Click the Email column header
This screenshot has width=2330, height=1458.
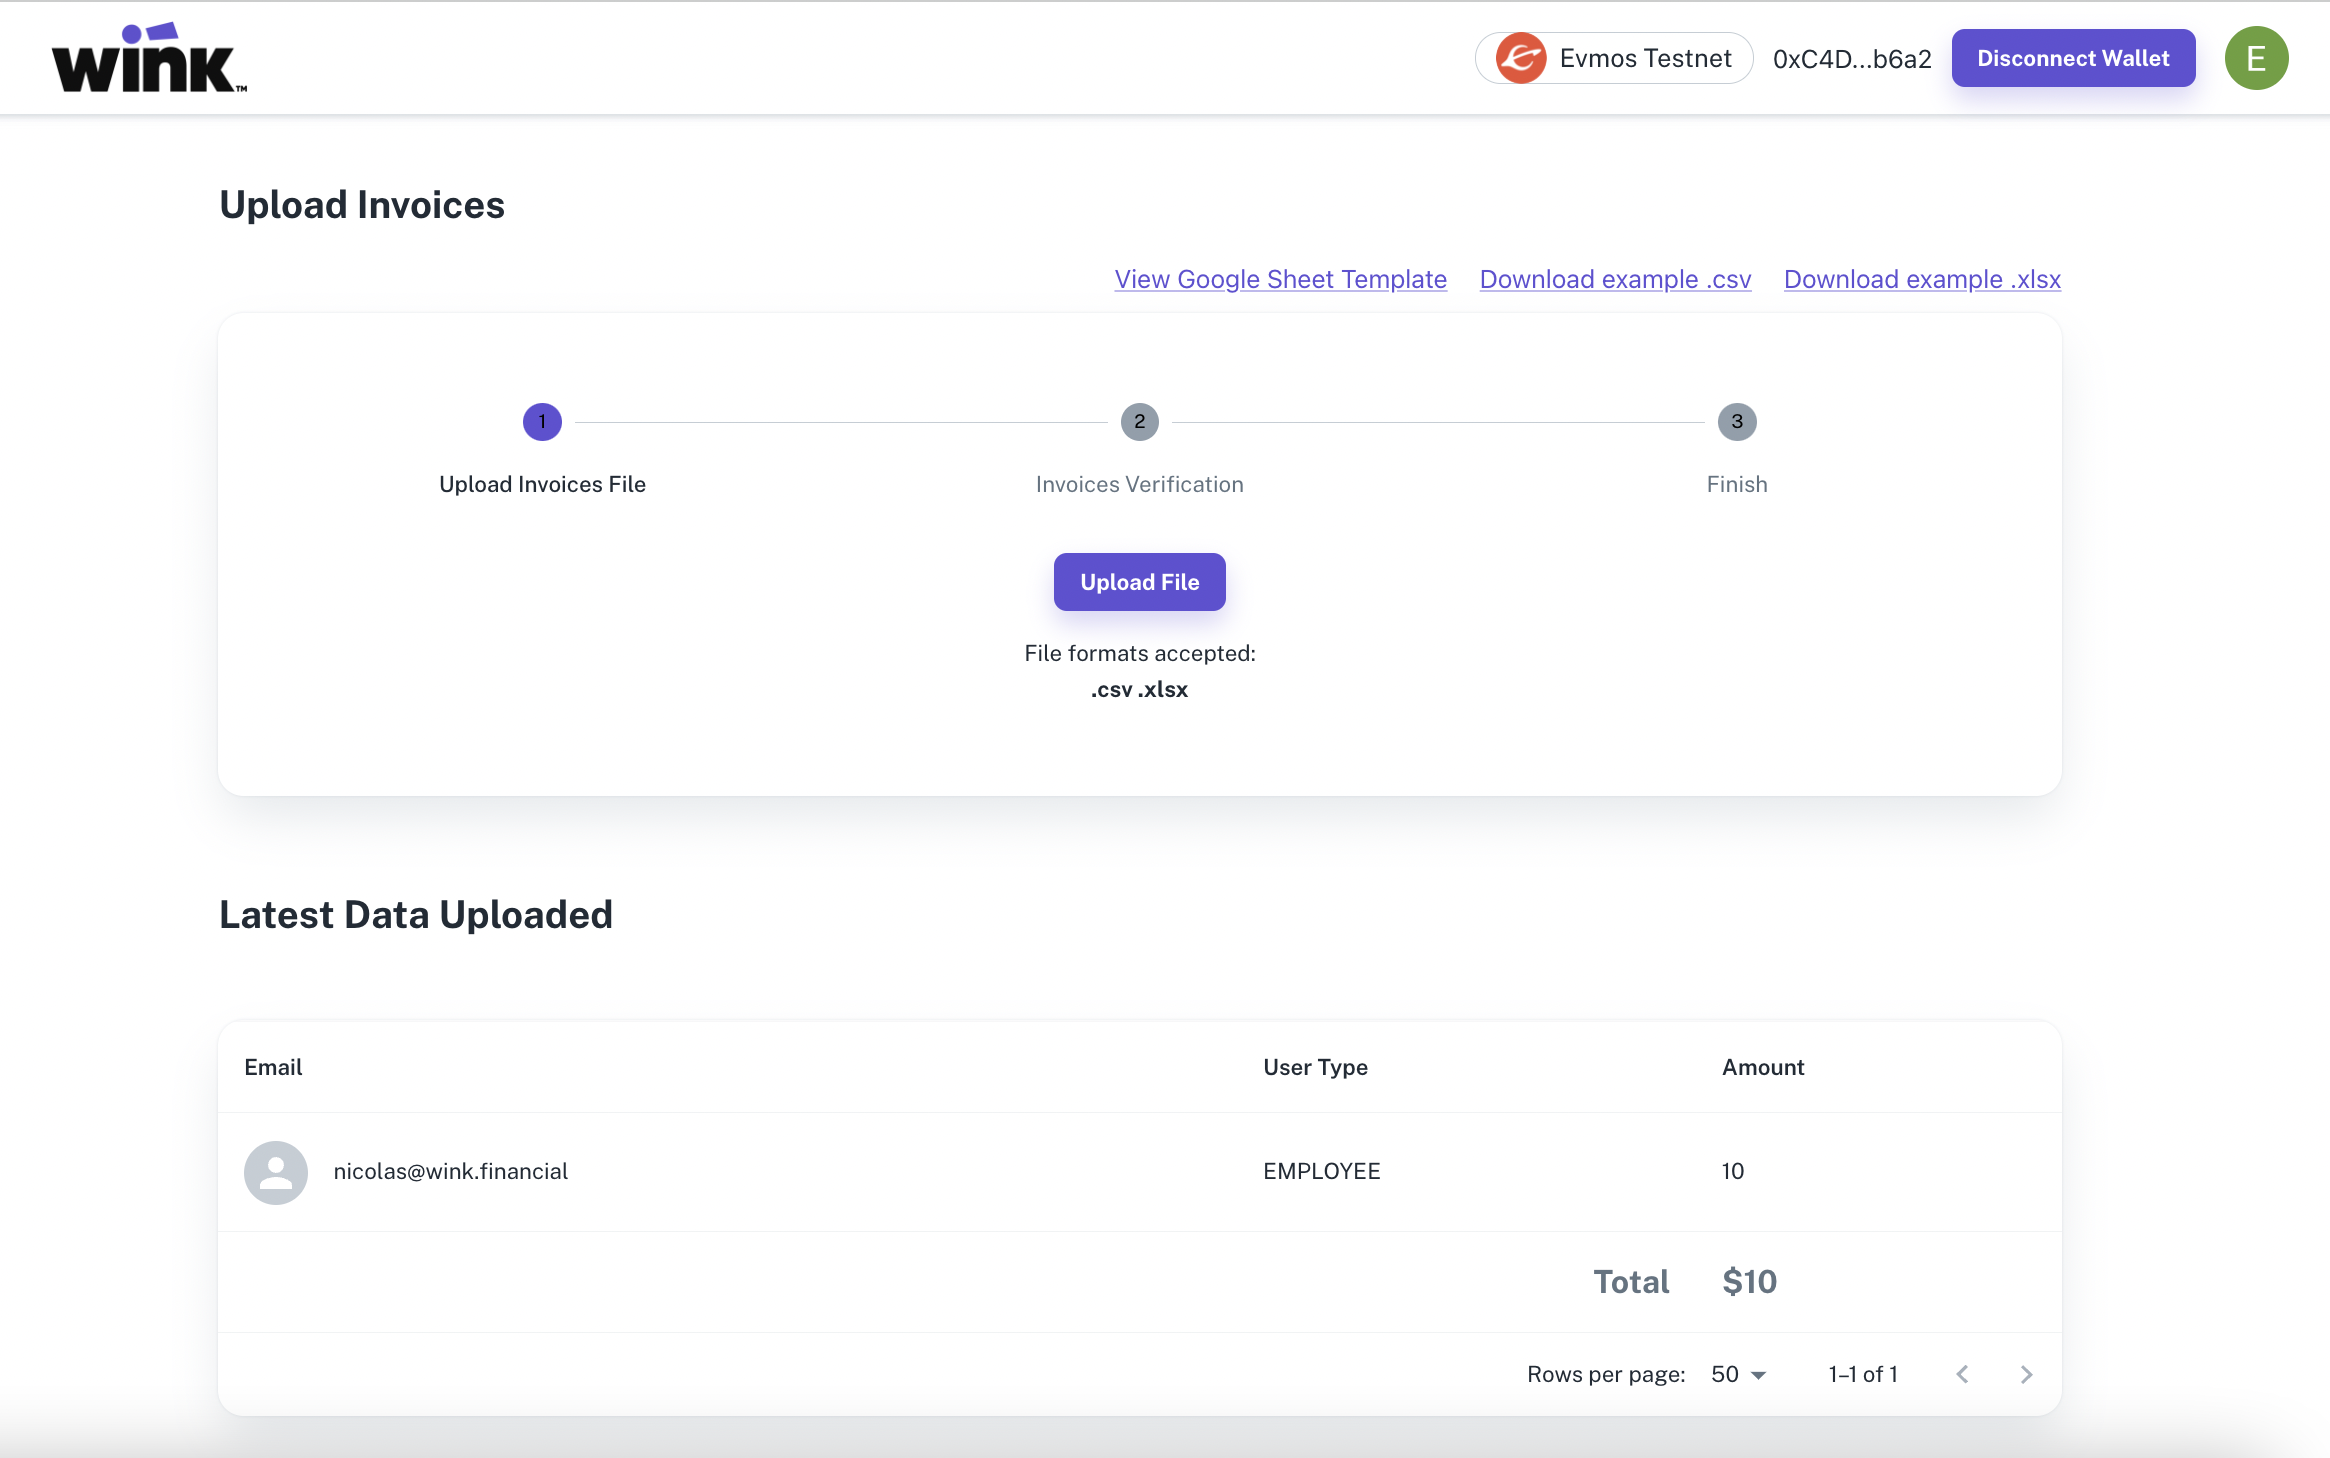[273, 1067]
